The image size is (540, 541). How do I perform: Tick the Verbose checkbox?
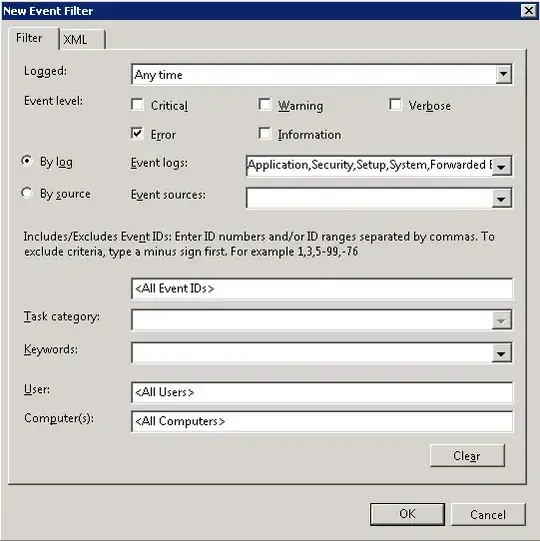pos(395,105)
